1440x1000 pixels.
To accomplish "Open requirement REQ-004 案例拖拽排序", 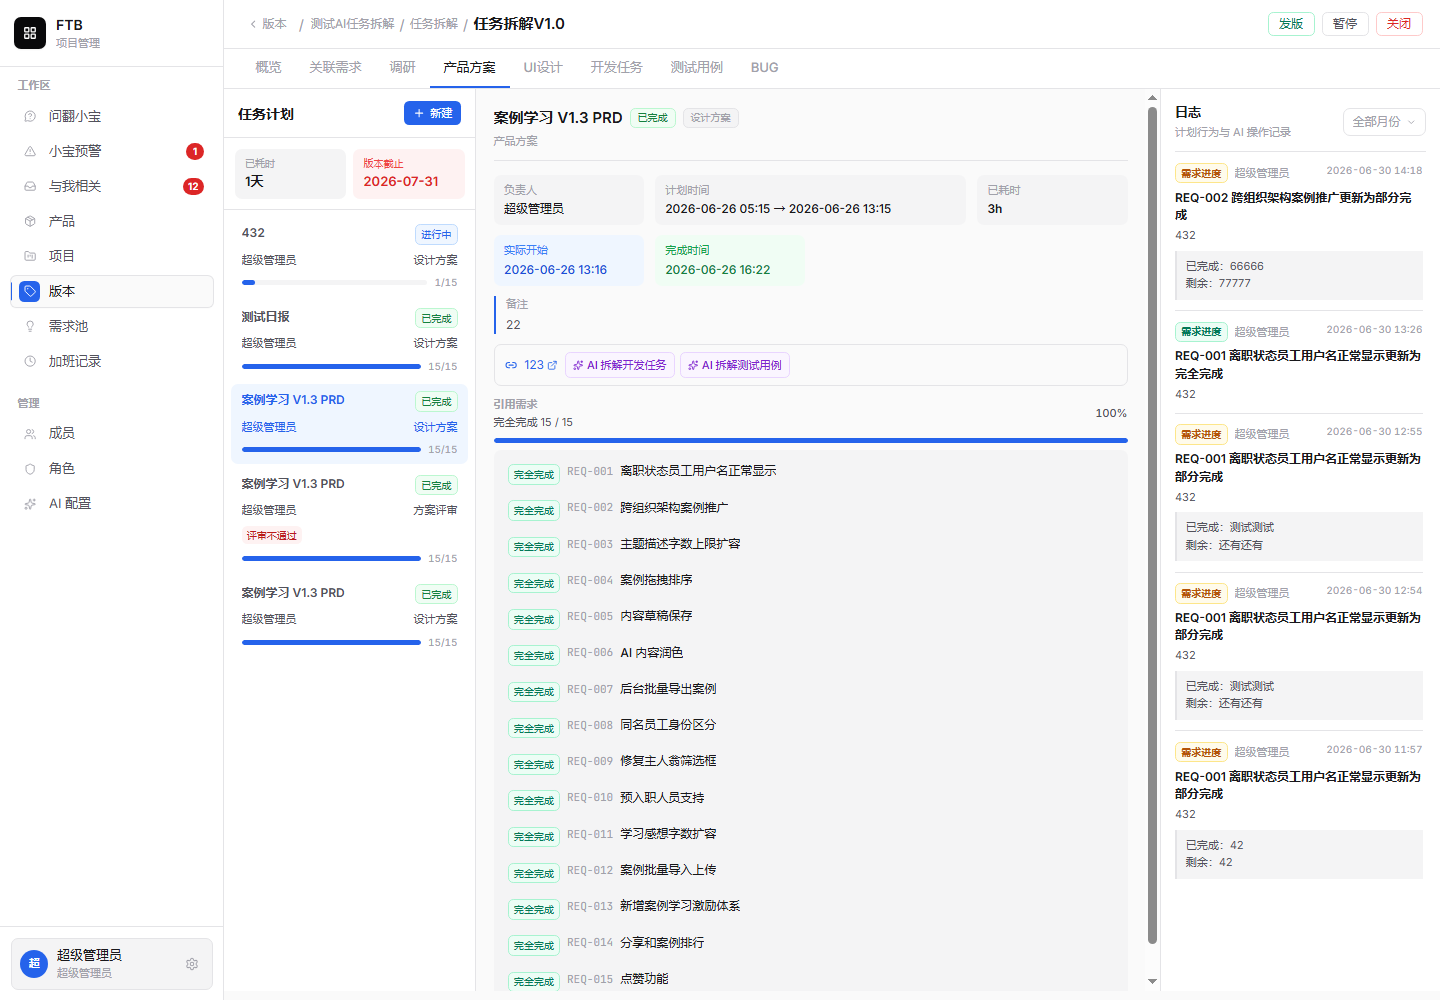I will (810, 580).
